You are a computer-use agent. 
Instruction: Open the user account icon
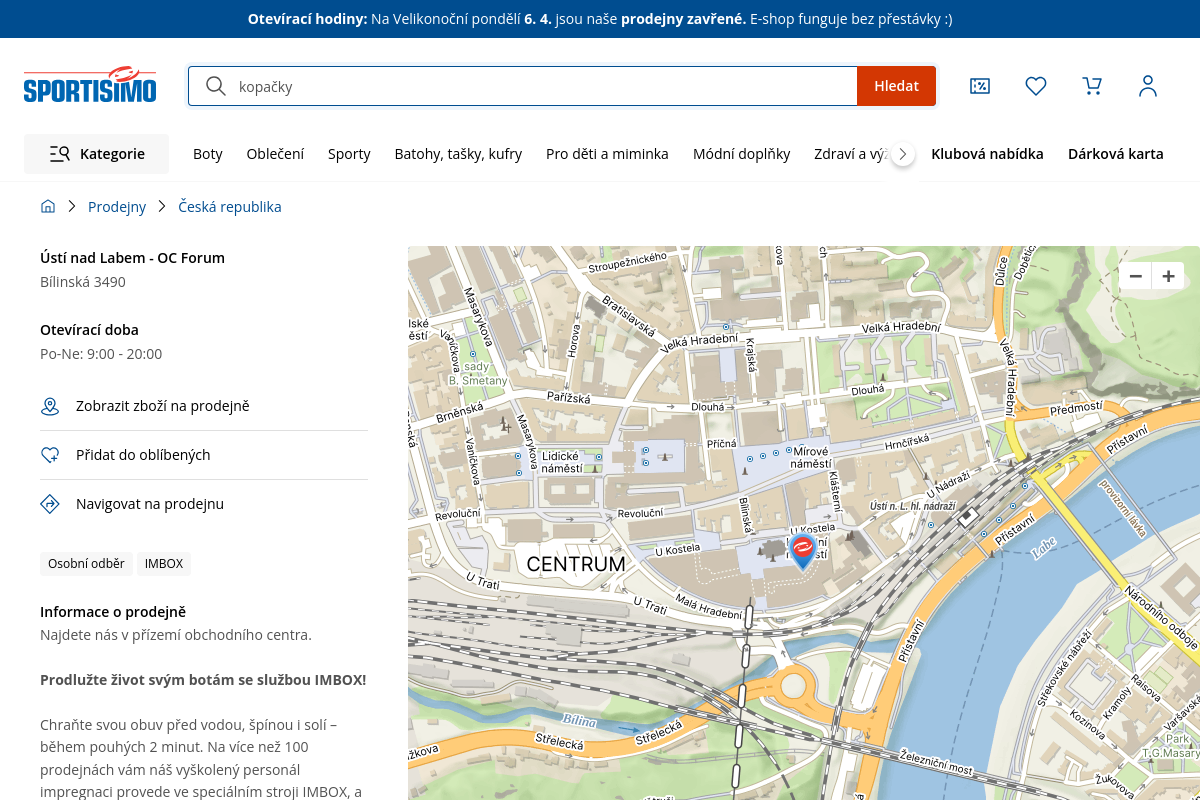(1148, 86)
